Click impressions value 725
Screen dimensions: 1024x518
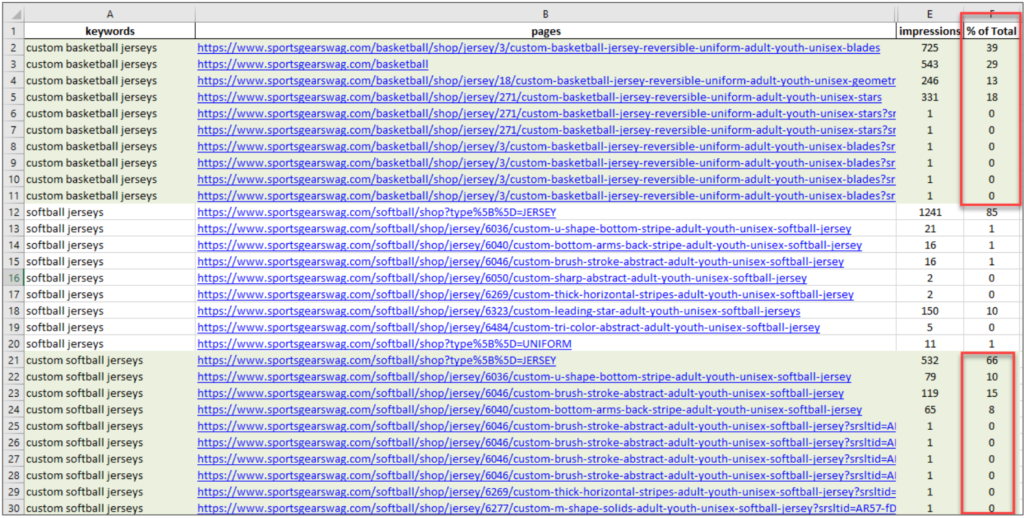tap(929, 48)
